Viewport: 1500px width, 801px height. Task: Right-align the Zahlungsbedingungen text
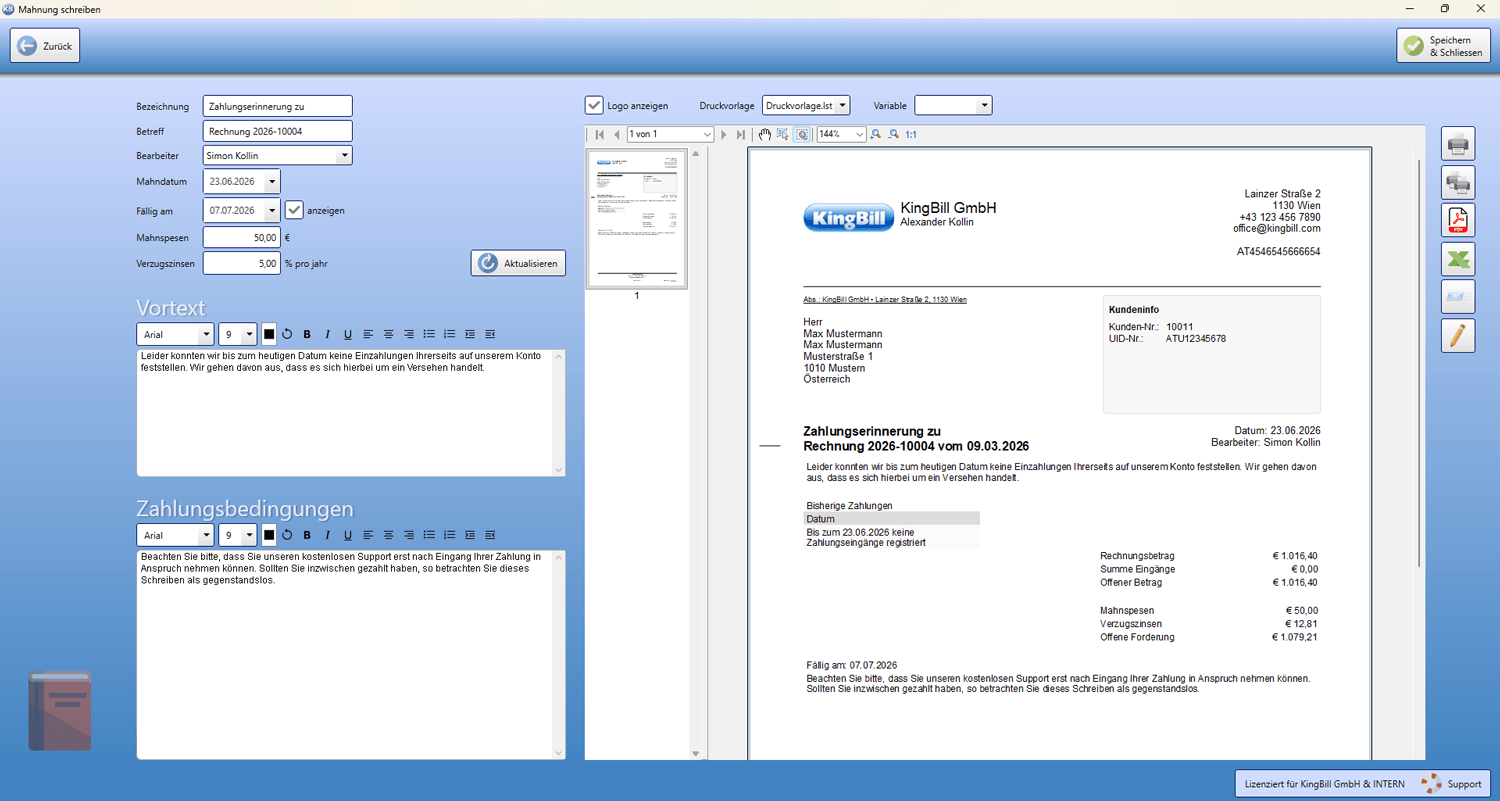coord(409,536)
